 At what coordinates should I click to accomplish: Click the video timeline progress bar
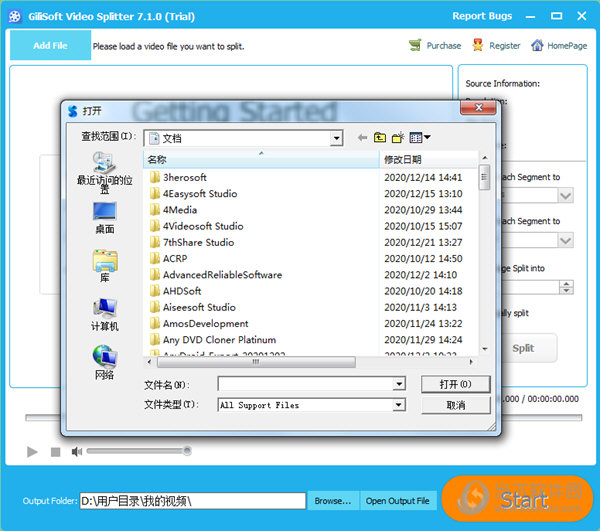(x=304, y=418)
